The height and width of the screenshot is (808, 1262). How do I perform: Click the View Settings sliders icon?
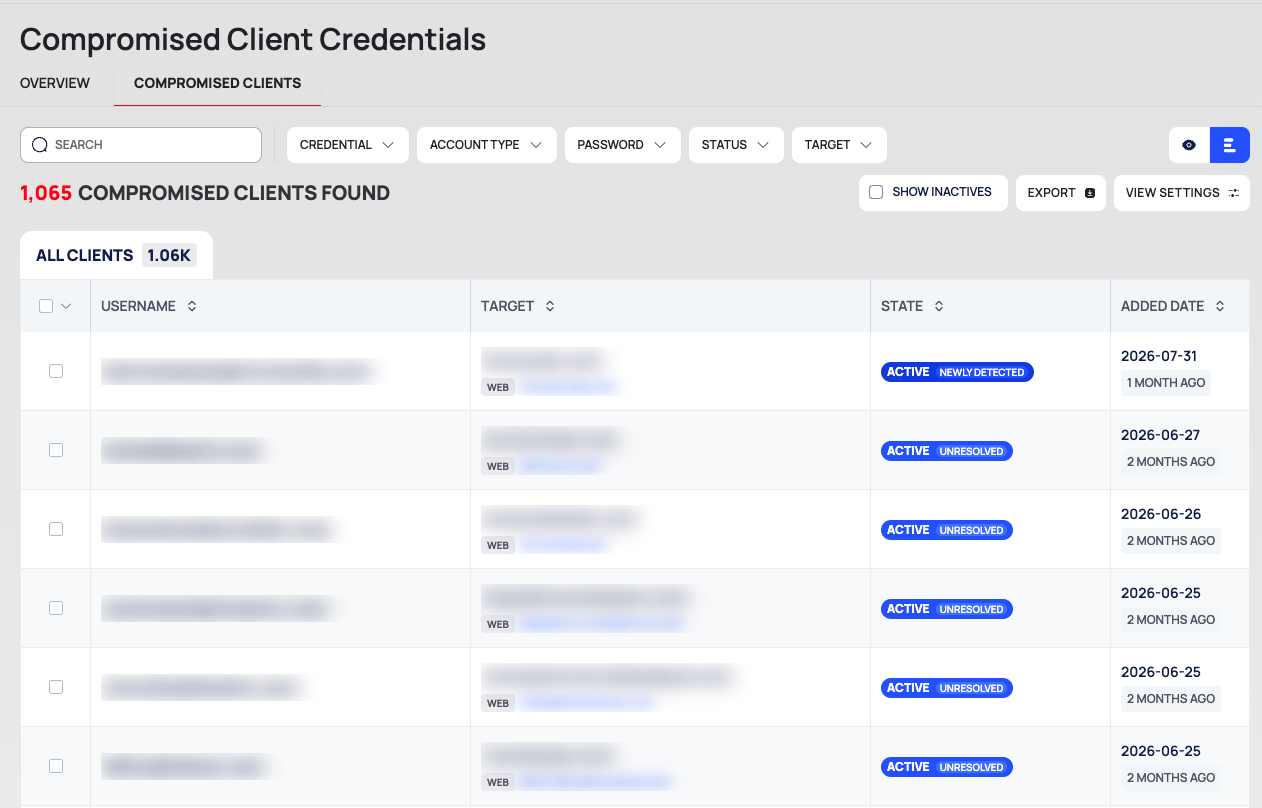click(1234, 193)
